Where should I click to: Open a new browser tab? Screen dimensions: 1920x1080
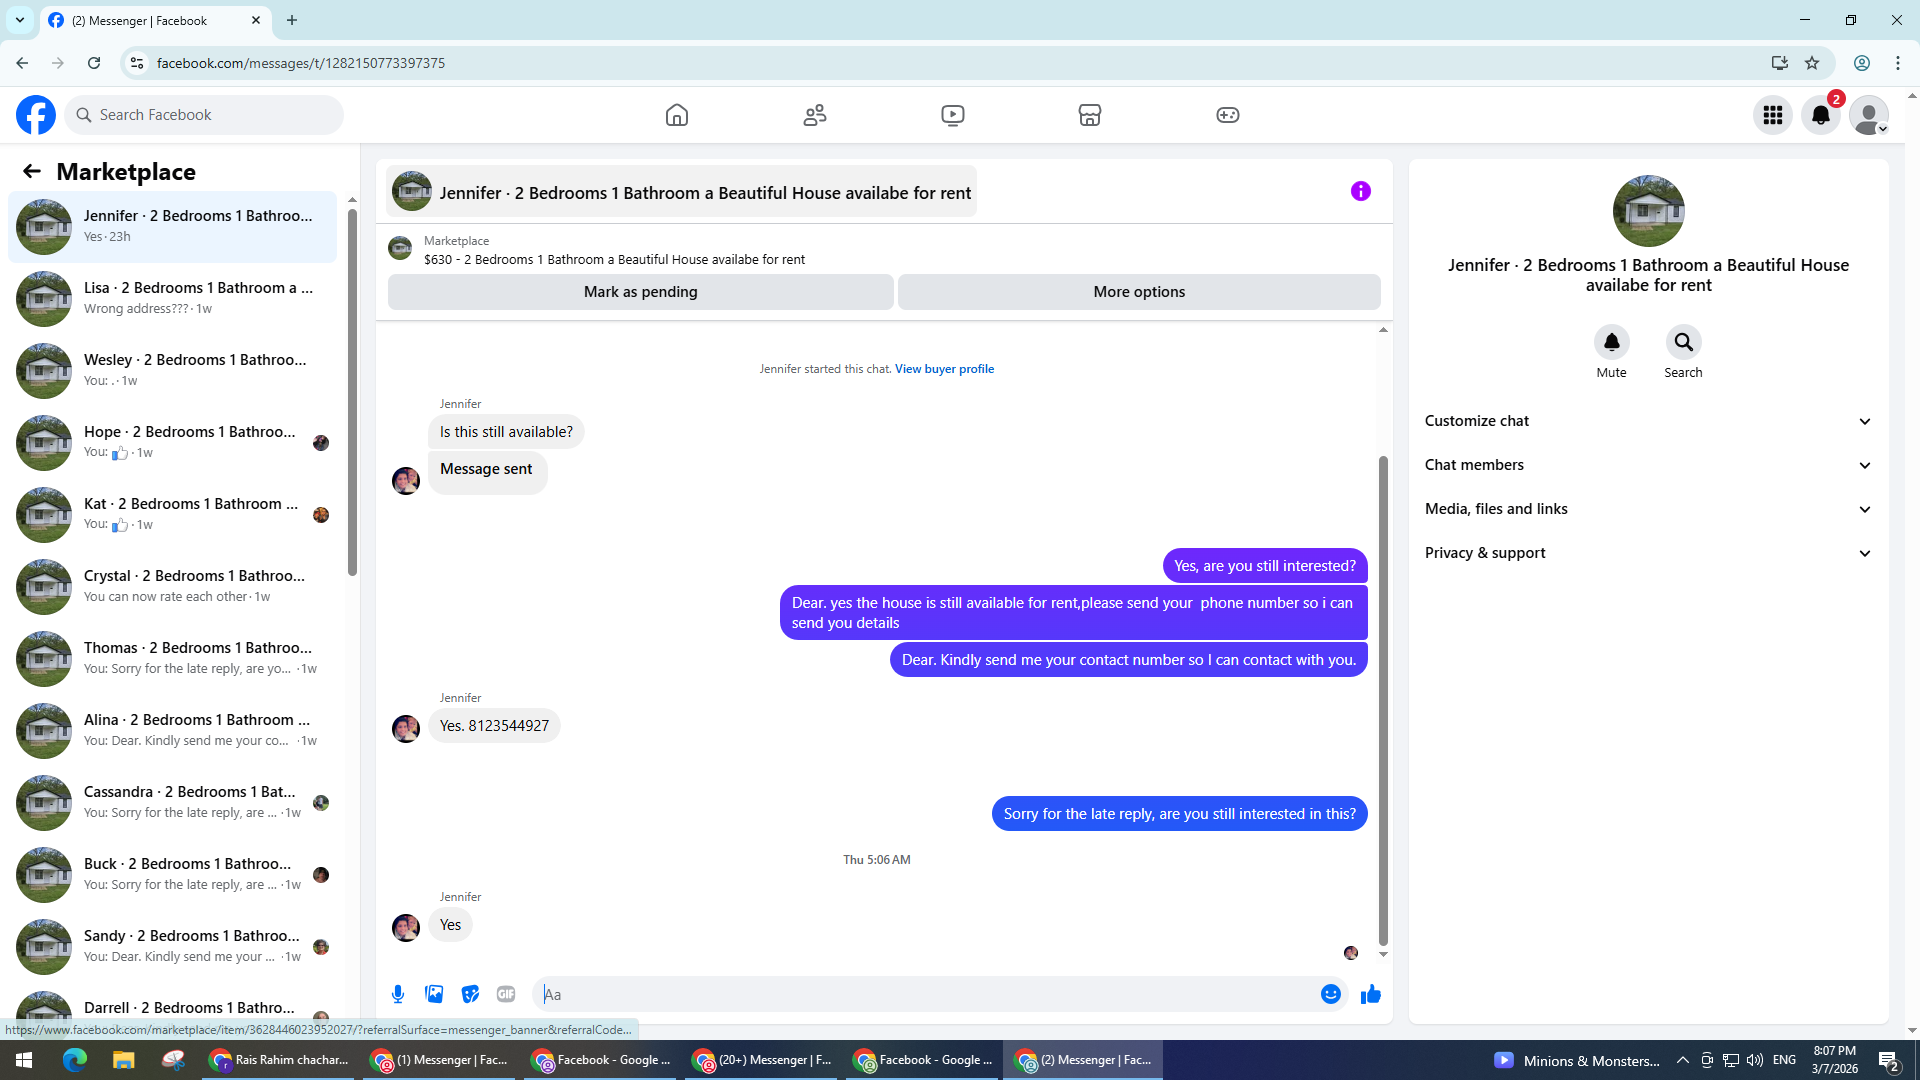coord(292,20)
